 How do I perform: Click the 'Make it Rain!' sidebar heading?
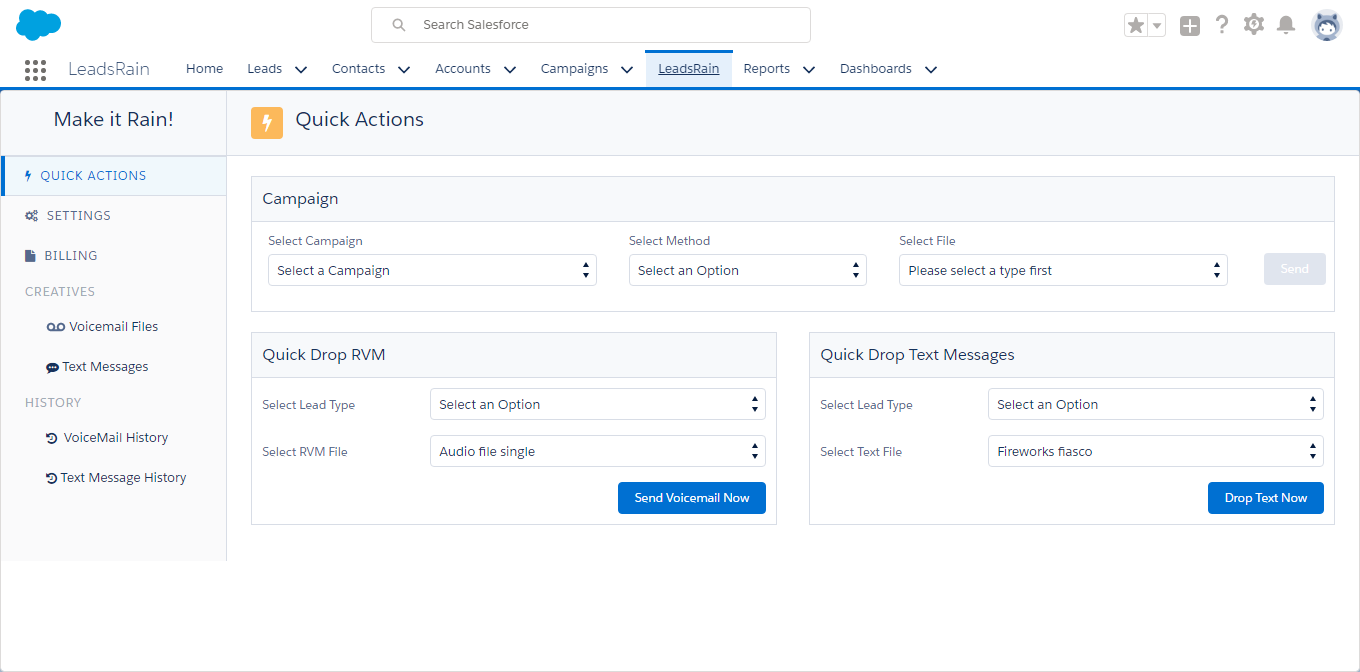point(114,120)
